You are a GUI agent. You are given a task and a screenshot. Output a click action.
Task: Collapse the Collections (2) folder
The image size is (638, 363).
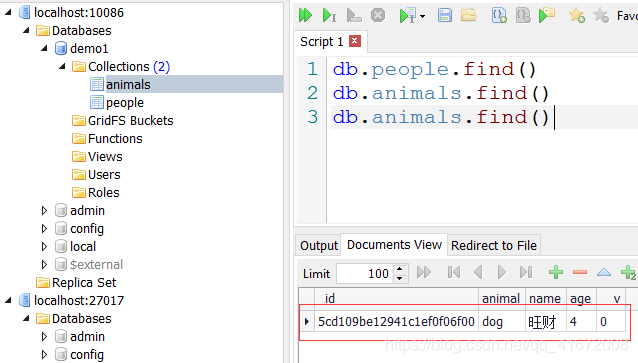[x=62, y=66]
